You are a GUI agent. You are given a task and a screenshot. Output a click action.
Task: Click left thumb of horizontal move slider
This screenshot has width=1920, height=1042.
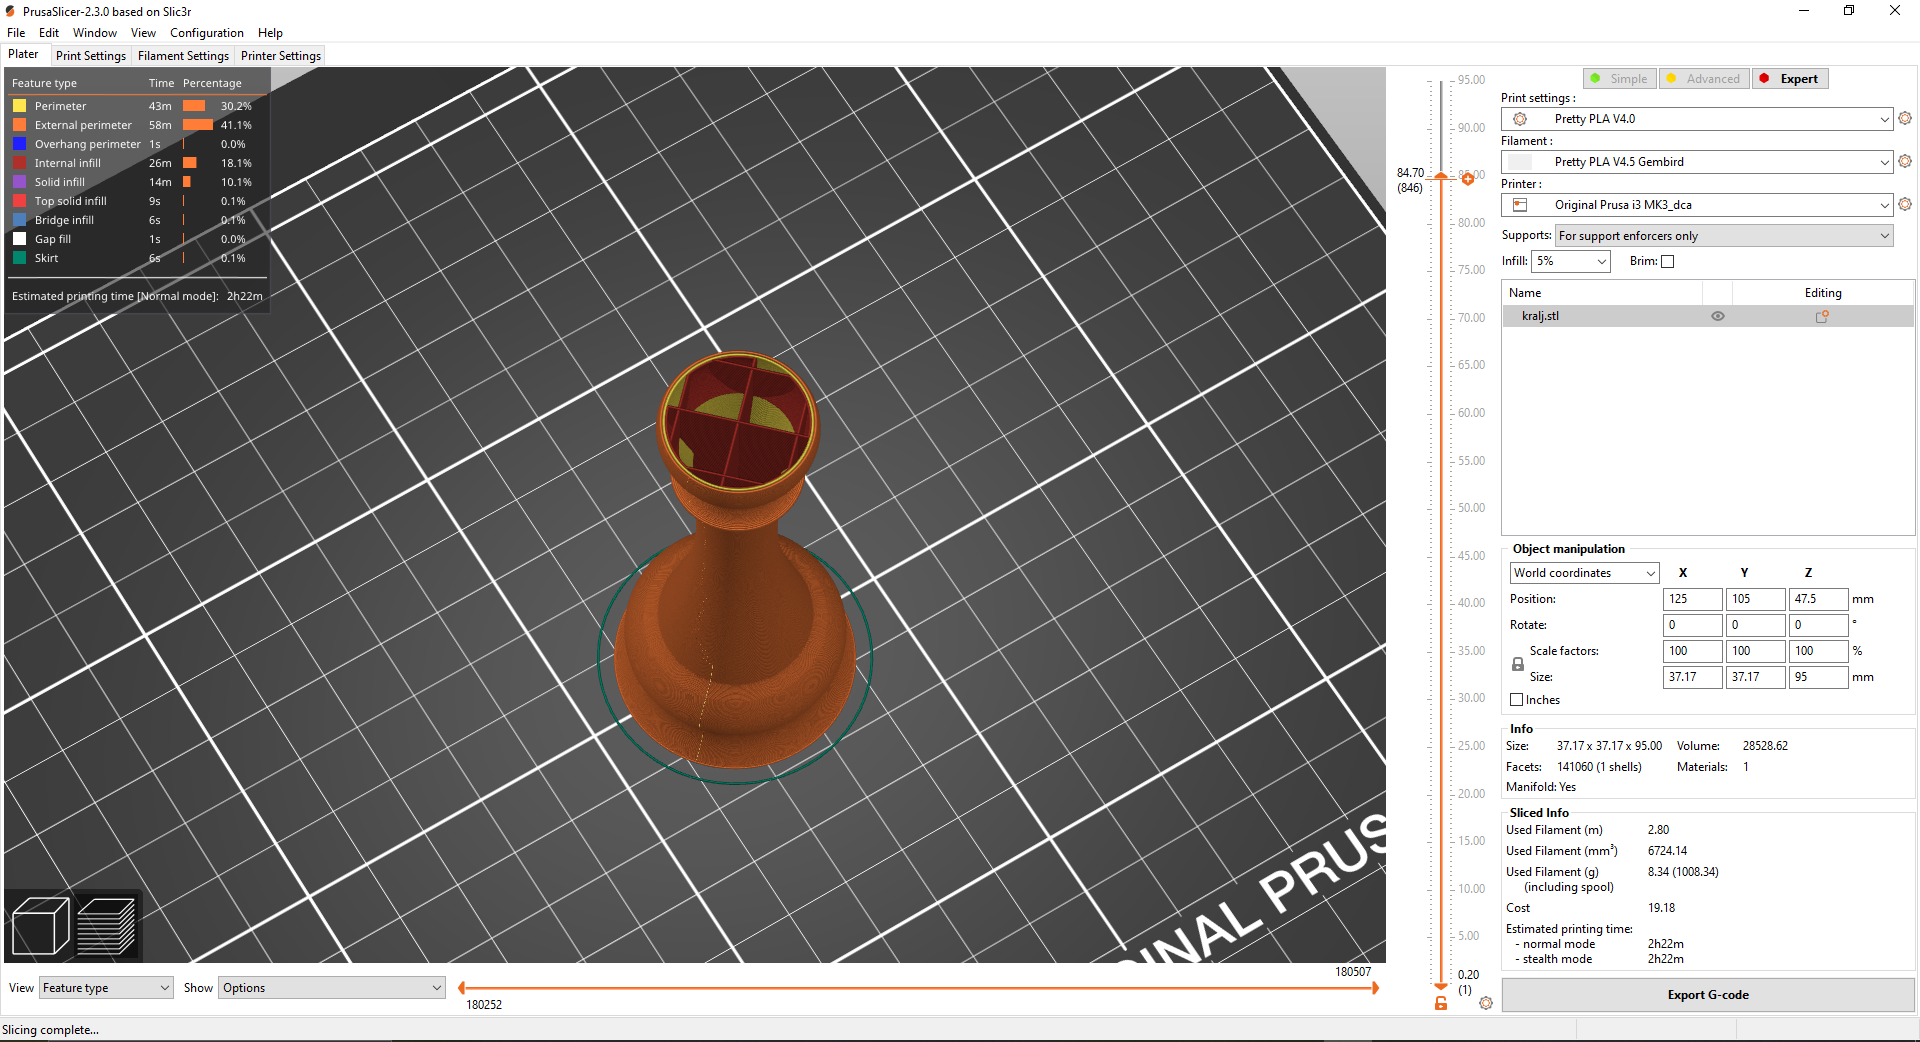461,988
